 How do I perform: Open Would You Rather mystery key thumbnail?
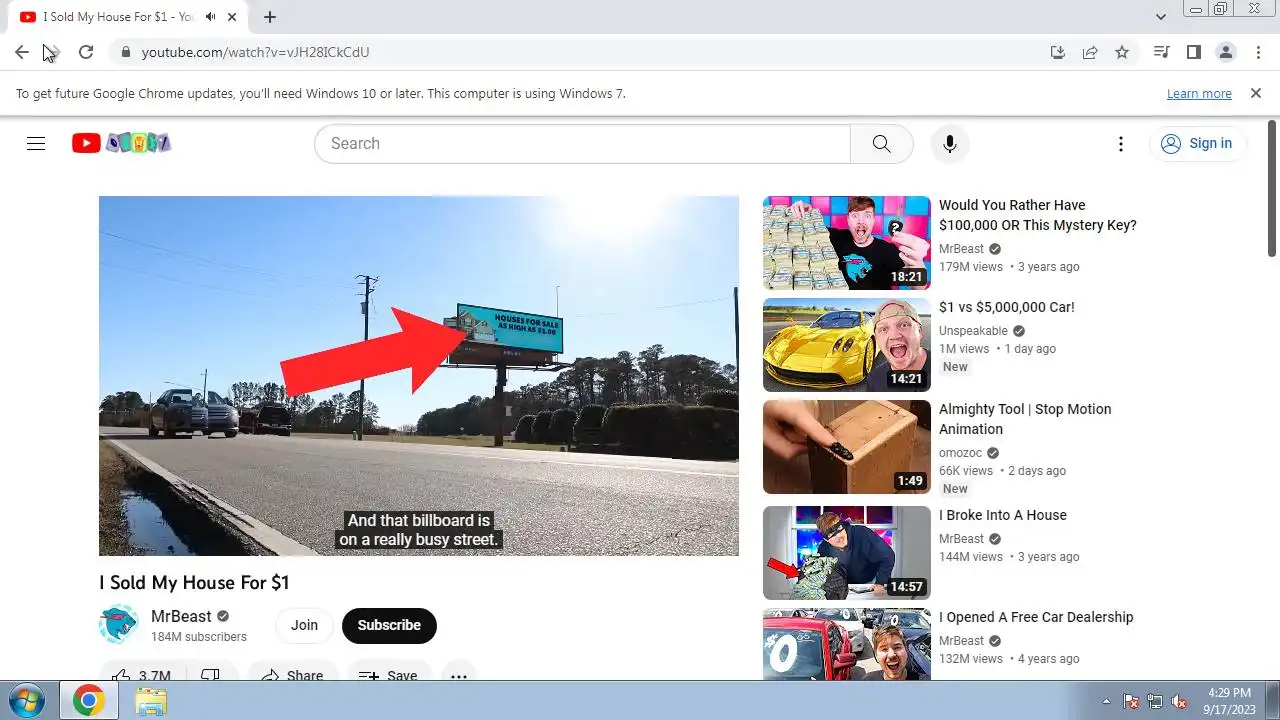(847, 243)
